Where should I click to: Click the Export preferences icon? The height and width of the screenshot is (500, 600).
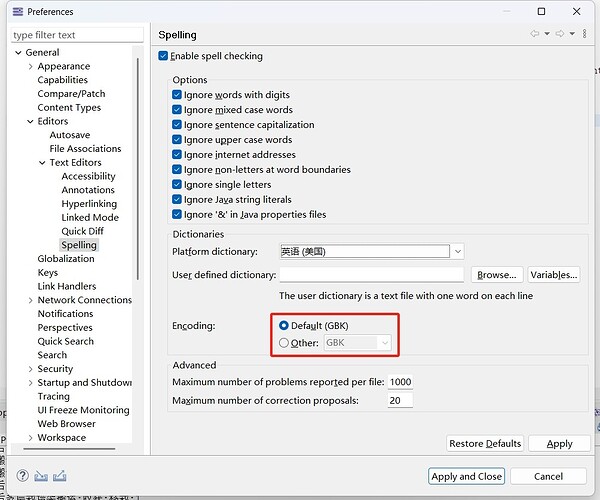(x=60, y=476)
